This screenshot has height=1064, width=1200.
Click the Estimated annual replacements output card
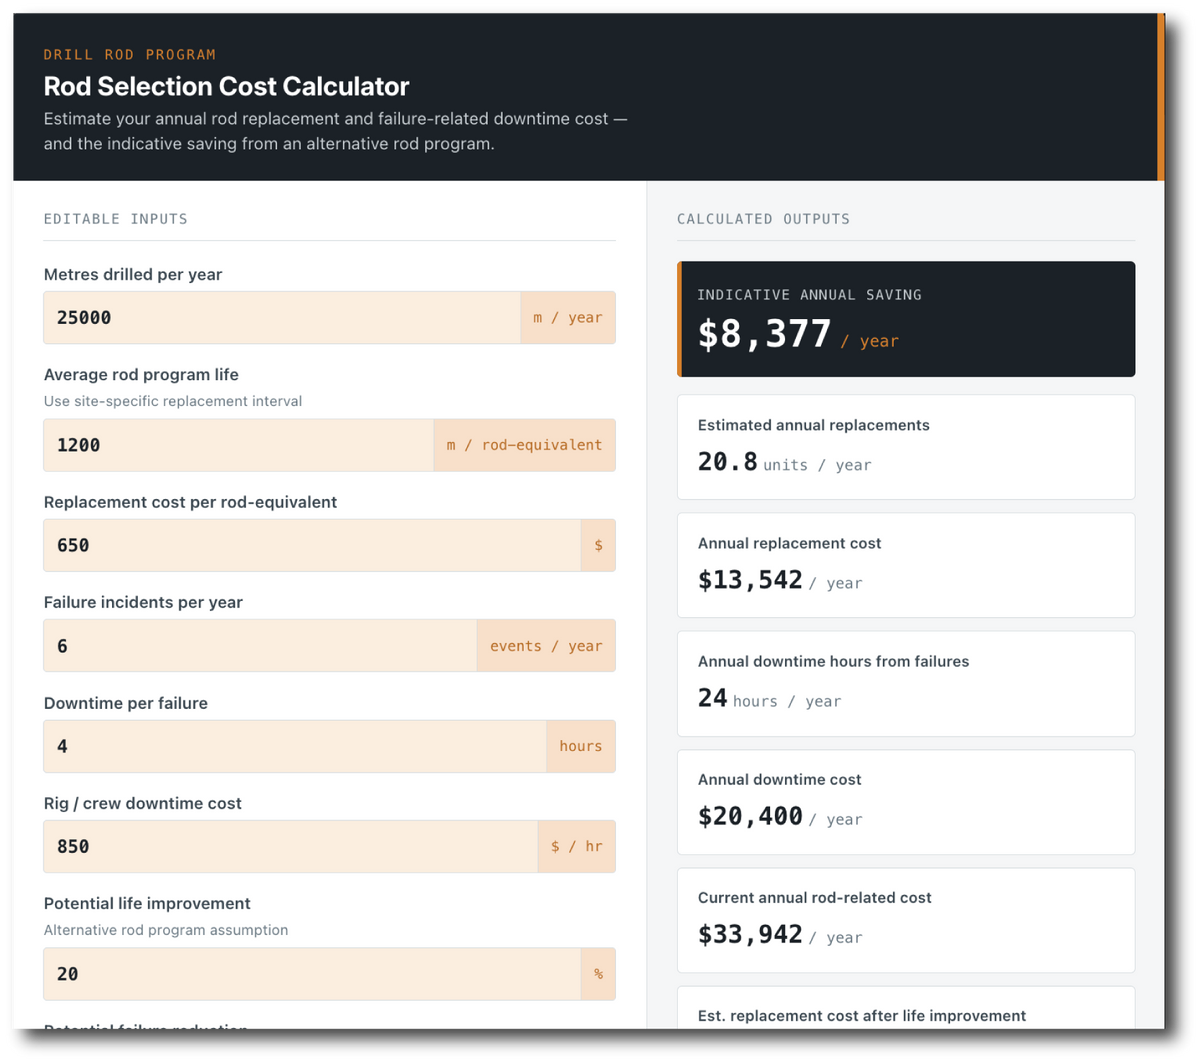point(906,447)
